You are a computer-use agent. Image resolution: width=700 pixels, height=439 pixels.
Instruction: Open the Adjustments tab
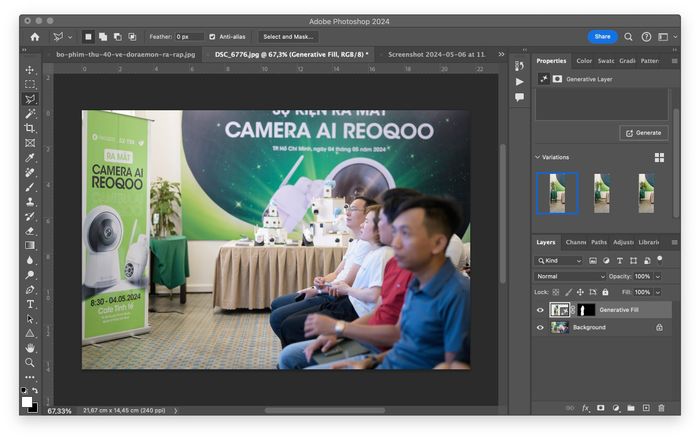623,242
